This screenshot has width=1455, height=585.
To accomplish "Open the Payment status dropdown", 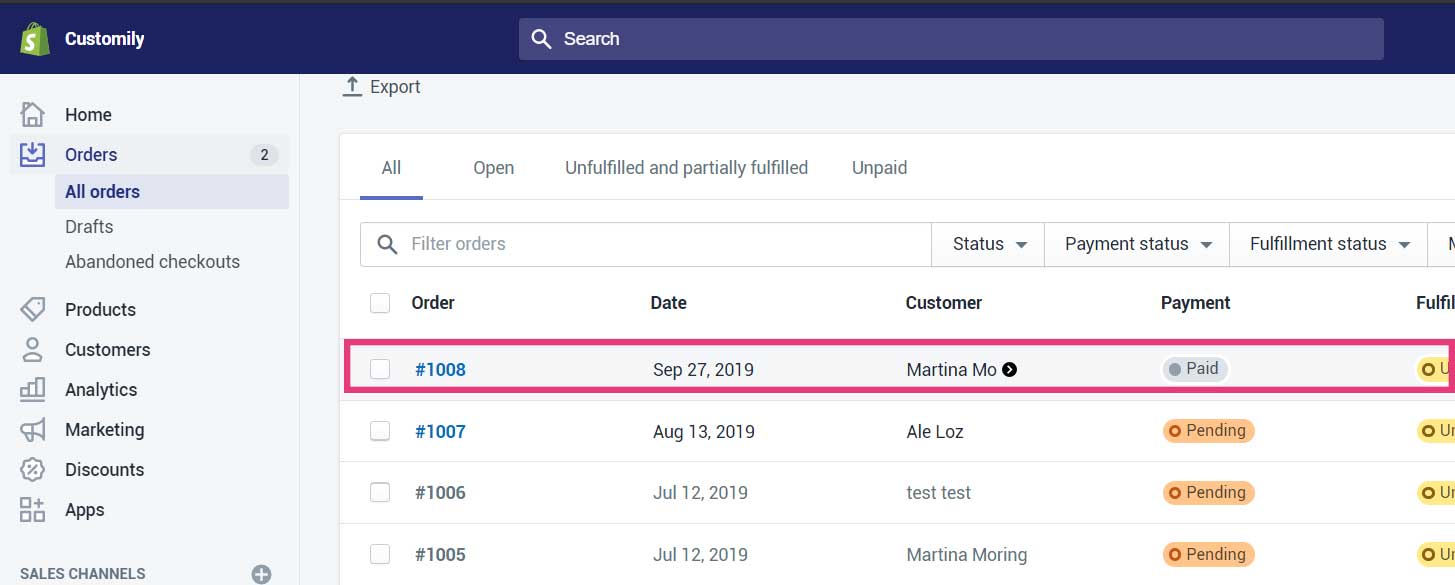I will click(1137, 244).
